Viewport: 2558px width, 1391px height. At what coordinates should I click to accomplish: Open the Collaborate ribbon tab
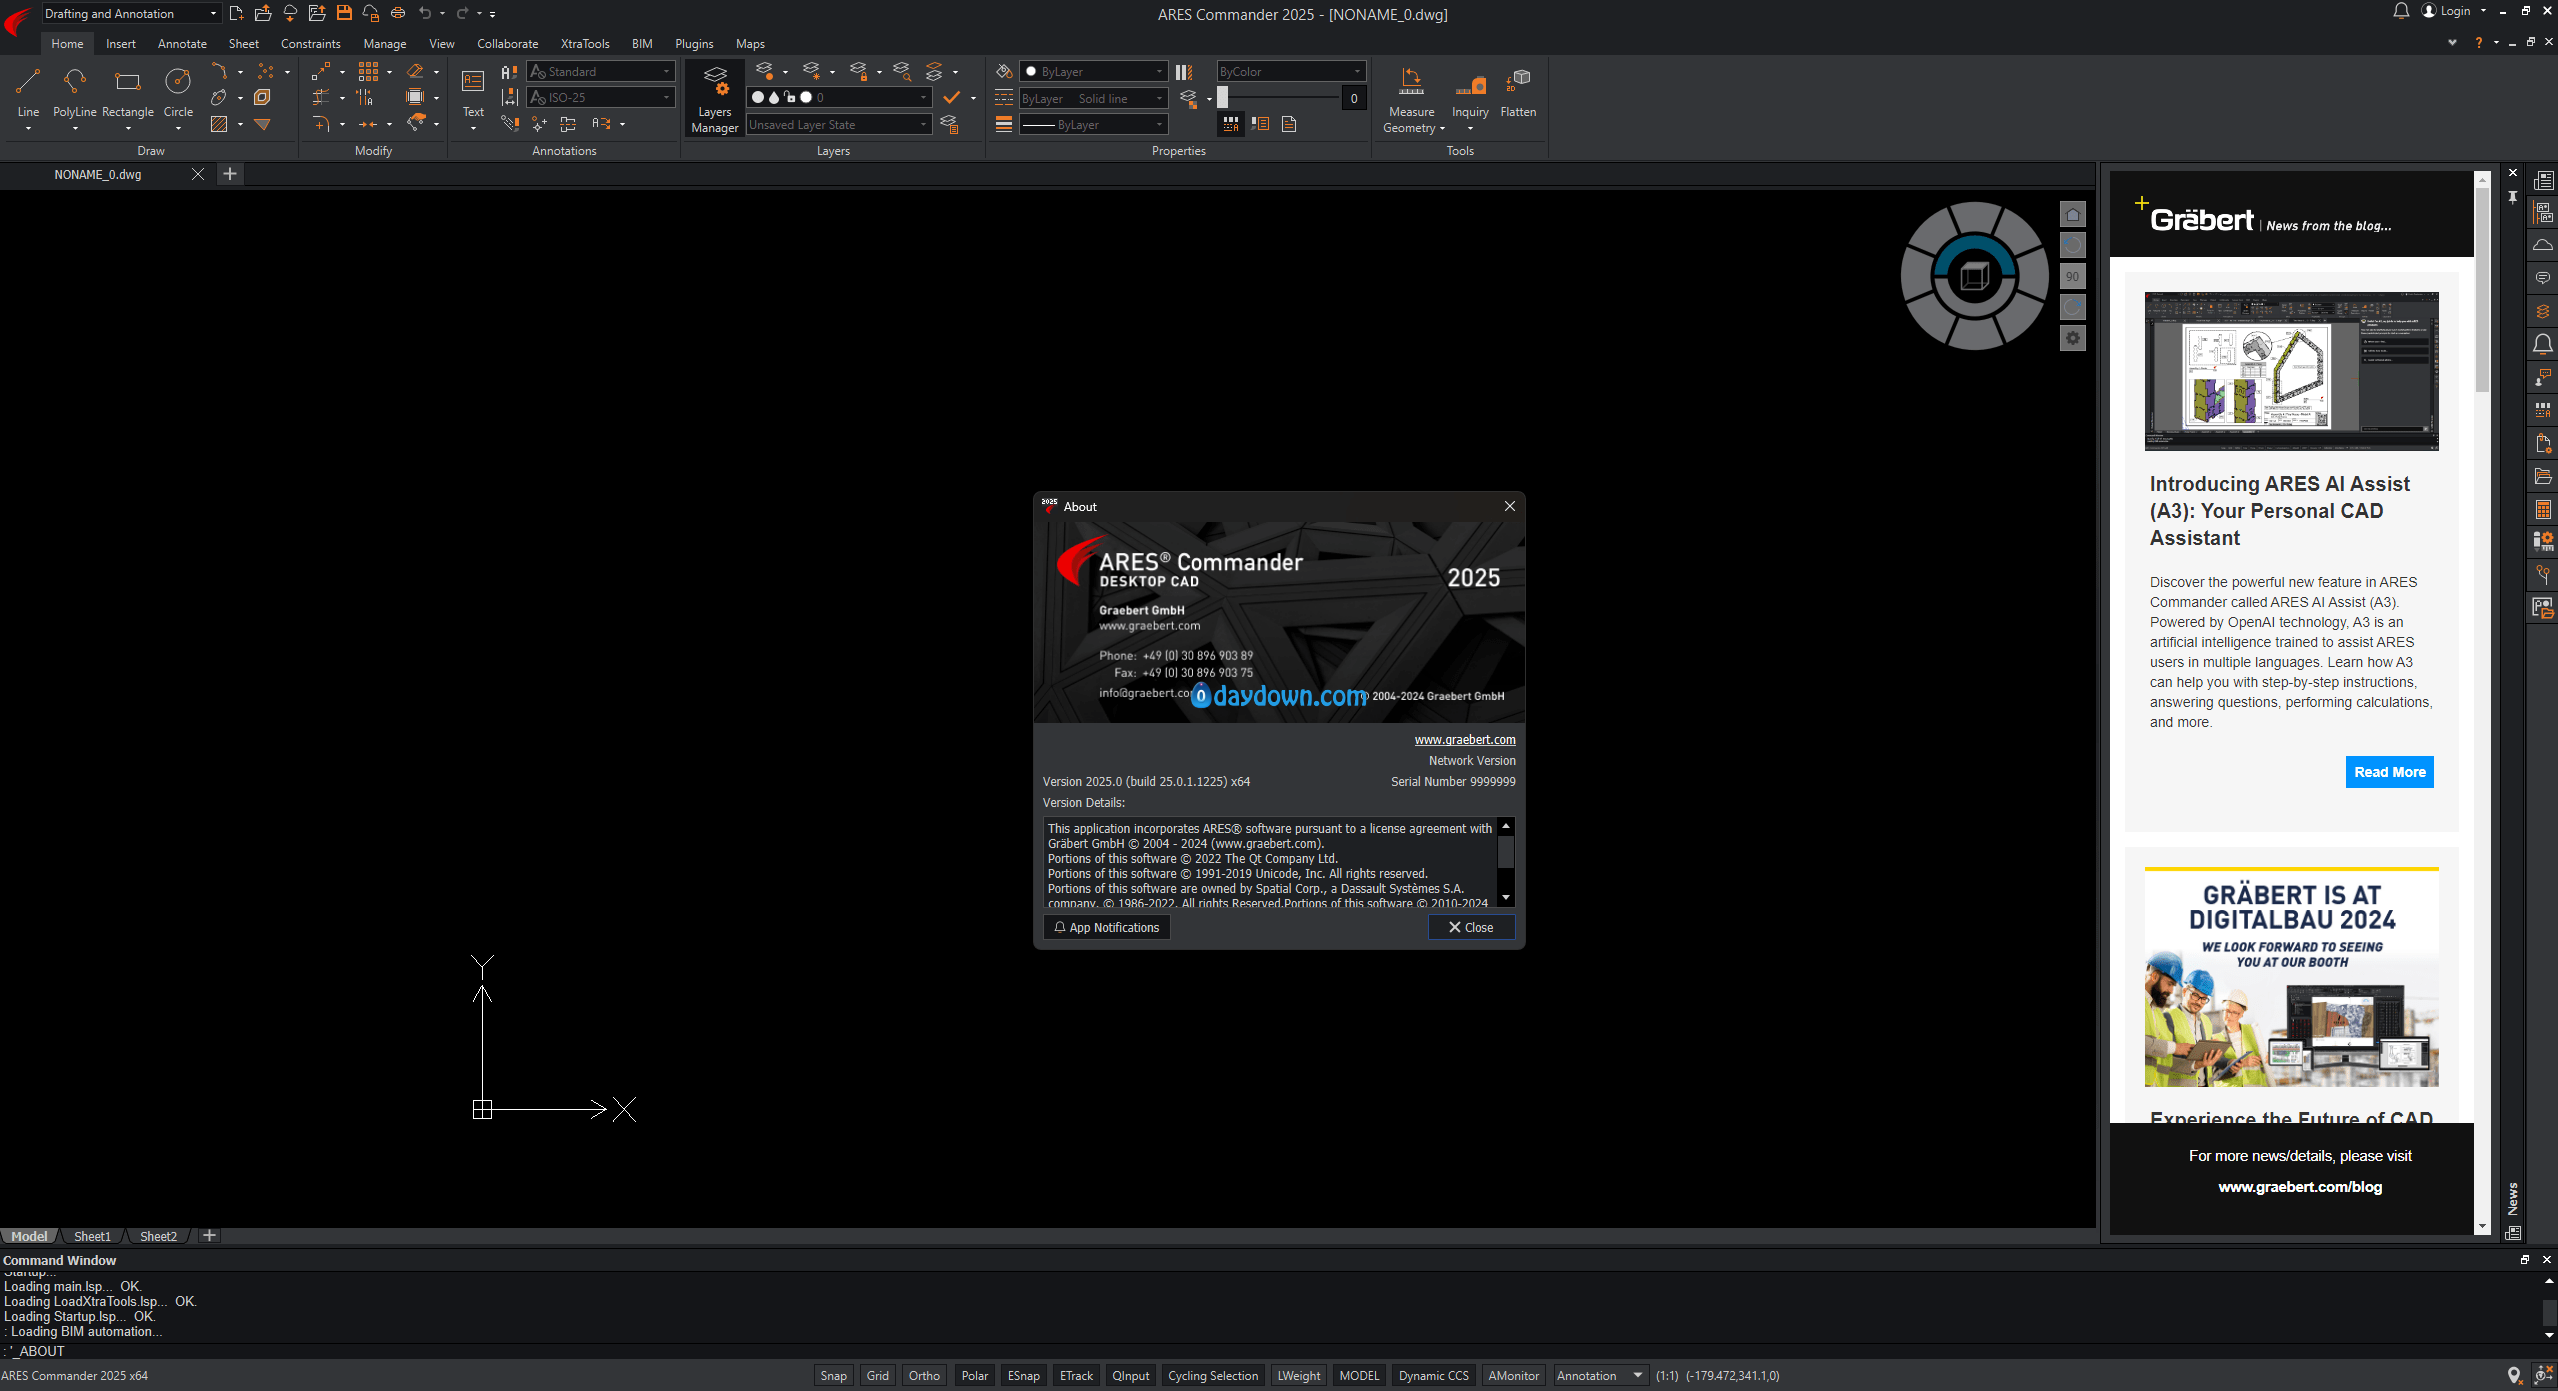click(507, 43)
